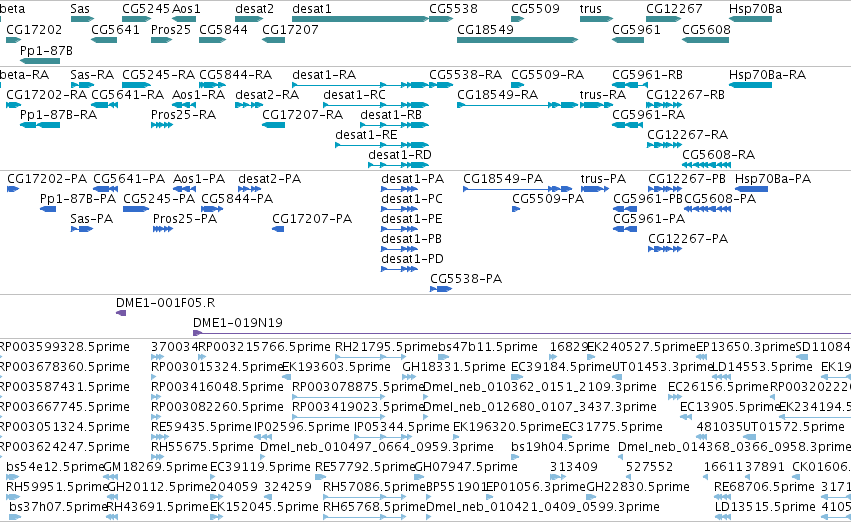851x522 pixels.
Task: Click the bs19h04.5prime EST label
Action: coord(561,447)
